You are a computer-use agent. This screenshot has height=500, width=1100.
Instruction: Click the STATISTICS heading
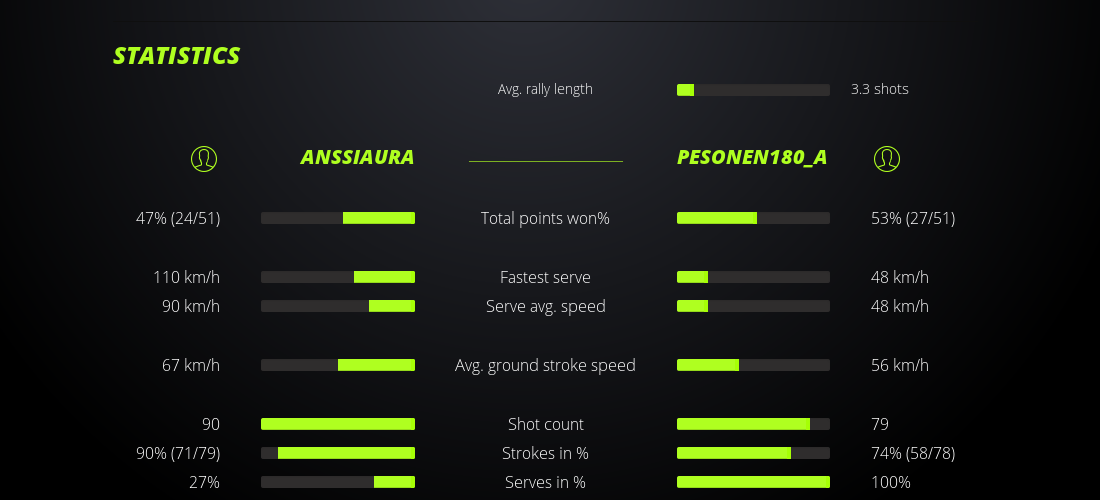[177, 56]
